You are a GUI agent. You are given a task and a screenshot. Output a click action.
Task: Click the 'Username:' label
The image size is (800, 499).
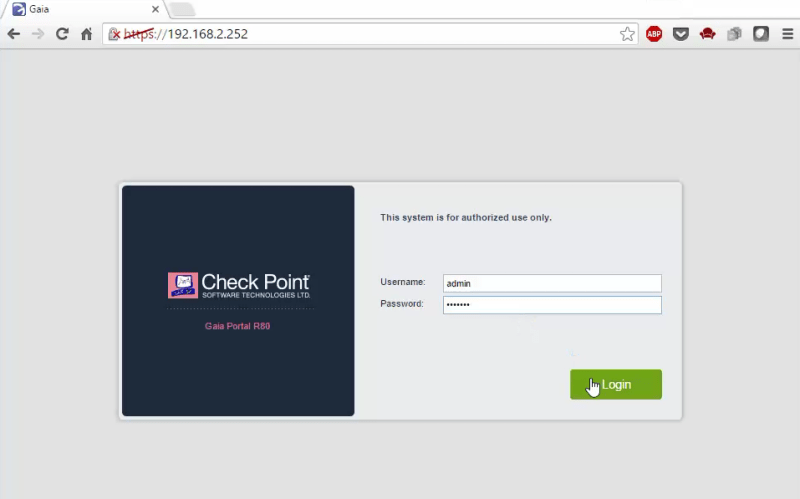[403, 282]
